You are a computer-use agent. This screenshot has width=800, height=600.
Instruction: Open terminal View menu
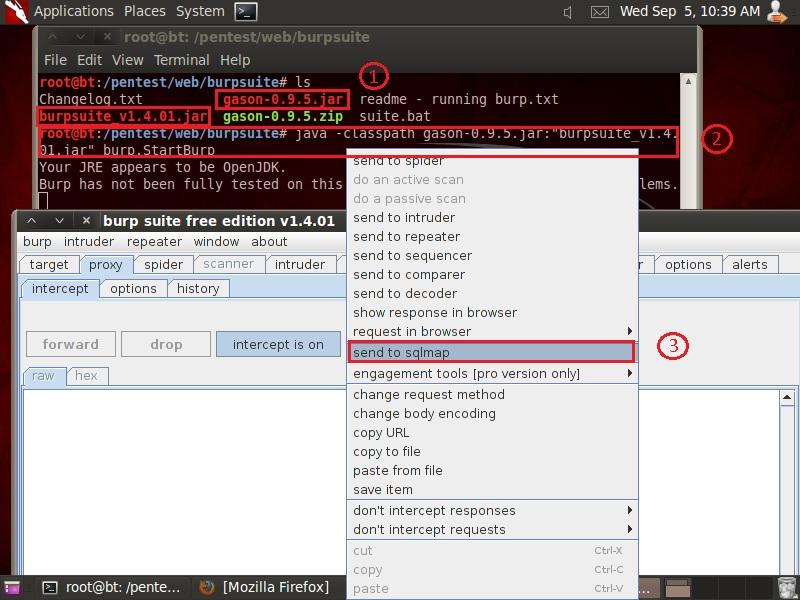pyautogui.click(x=128, y=60)
